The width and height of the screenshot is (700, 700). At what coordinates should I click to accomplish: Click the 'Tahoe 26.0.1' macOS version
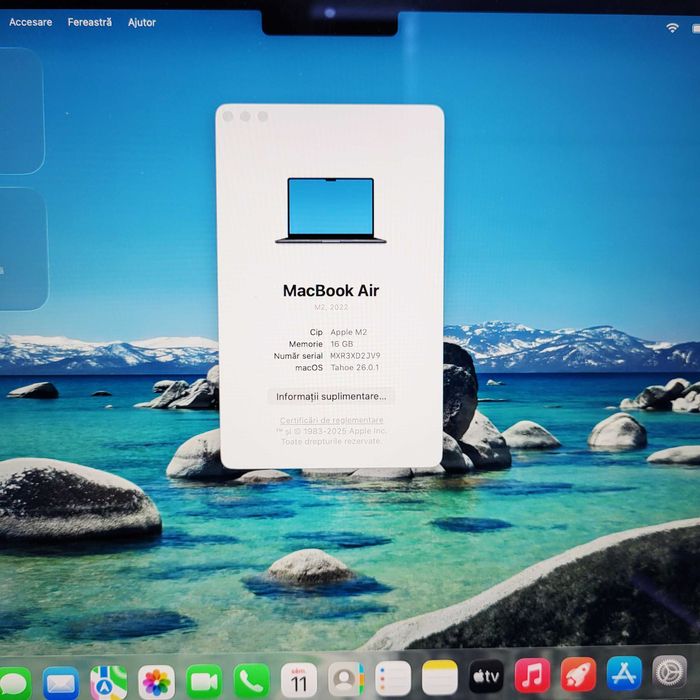pyautogui.click(x=355, y=367)
